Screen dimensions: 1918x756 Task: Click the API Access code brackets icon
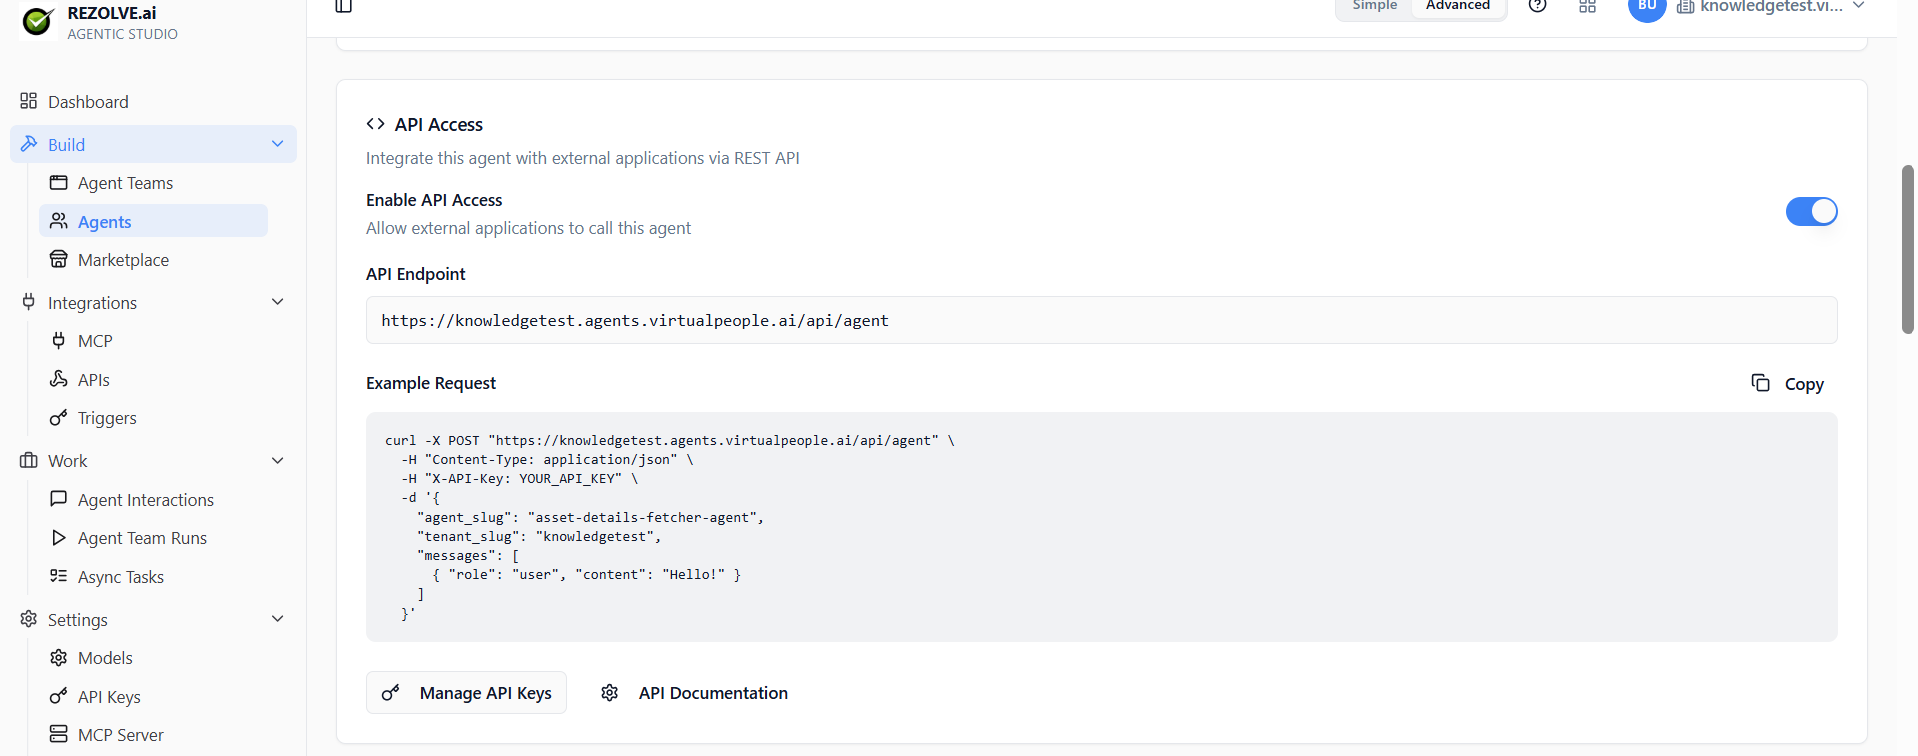click(376, 124)
